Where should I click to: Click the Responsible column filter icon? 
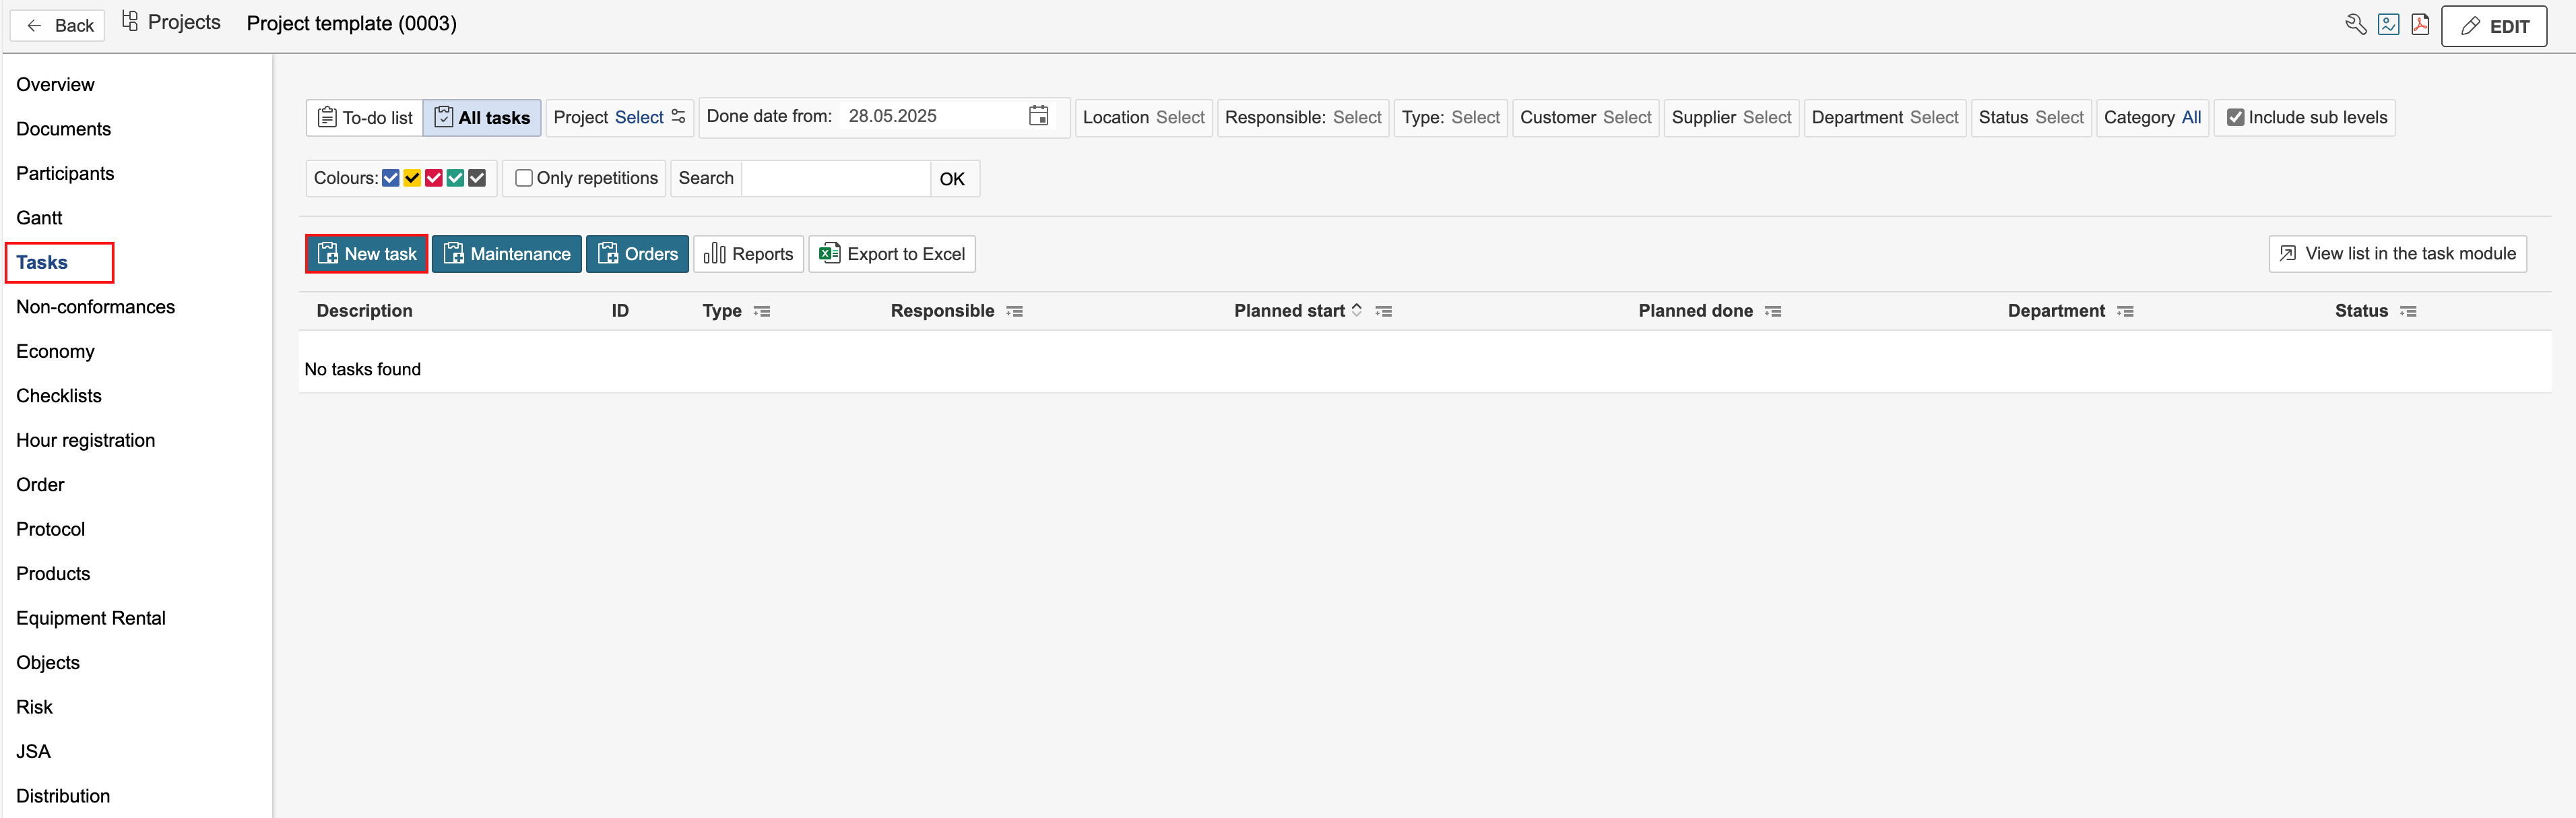[x=1015, y=312]
